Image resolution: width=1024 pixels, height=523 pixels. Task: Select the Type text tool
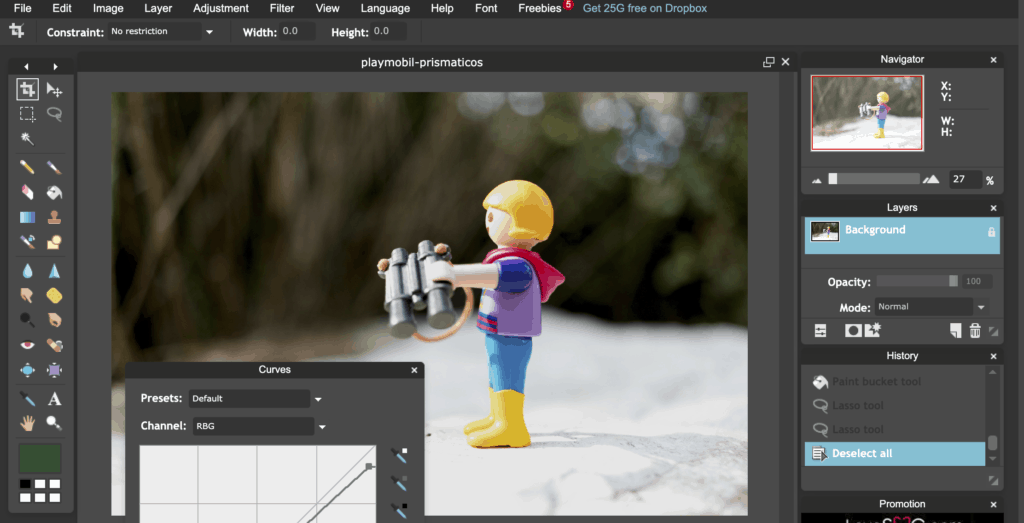(x=54, y=398)
